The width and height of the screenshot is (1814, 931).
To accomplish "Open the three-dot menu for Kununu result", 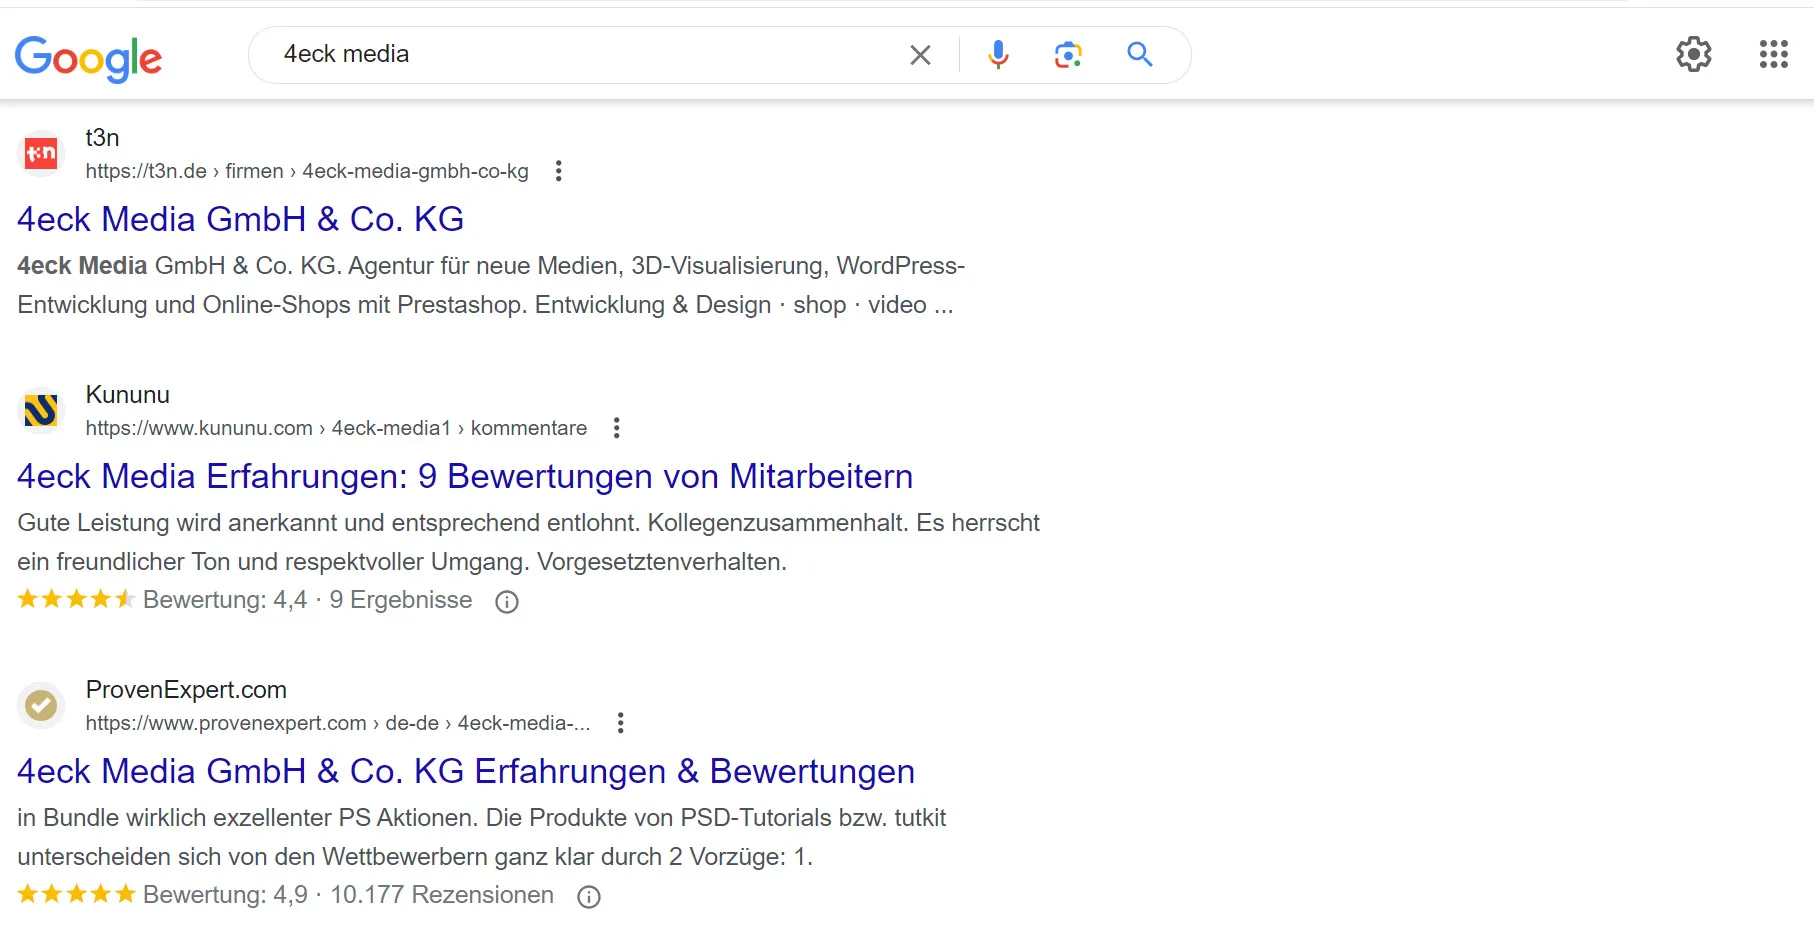I will point(617,428).
